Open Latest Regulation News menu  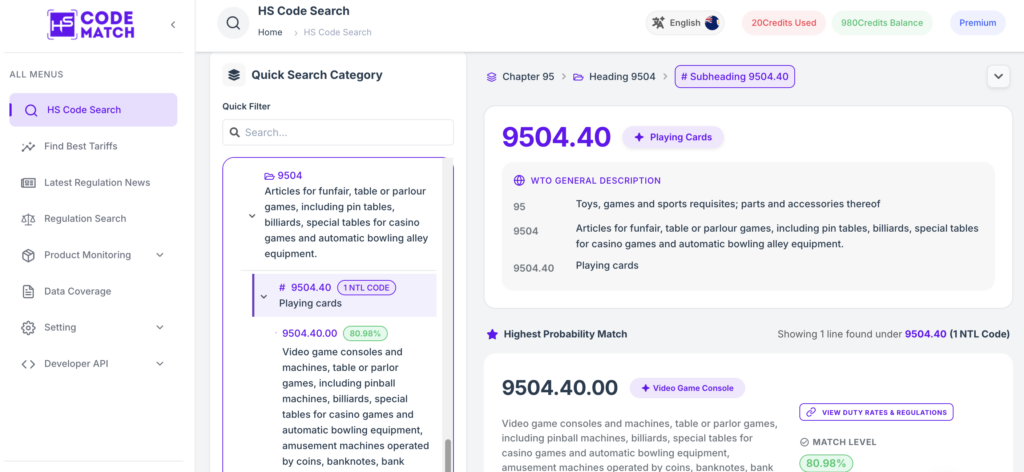click(97, 182)
